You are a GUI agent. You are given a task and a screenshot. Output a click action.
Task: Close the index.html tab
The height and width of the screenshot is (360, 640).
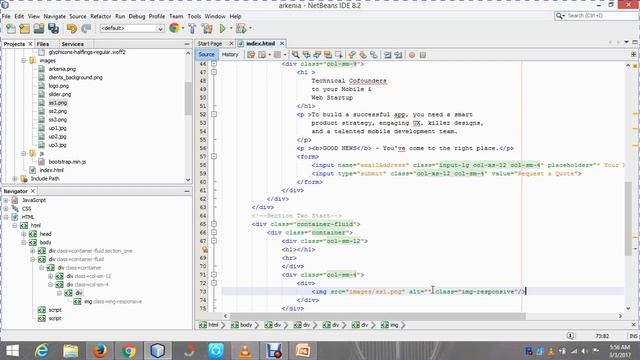tap(282, 44)
